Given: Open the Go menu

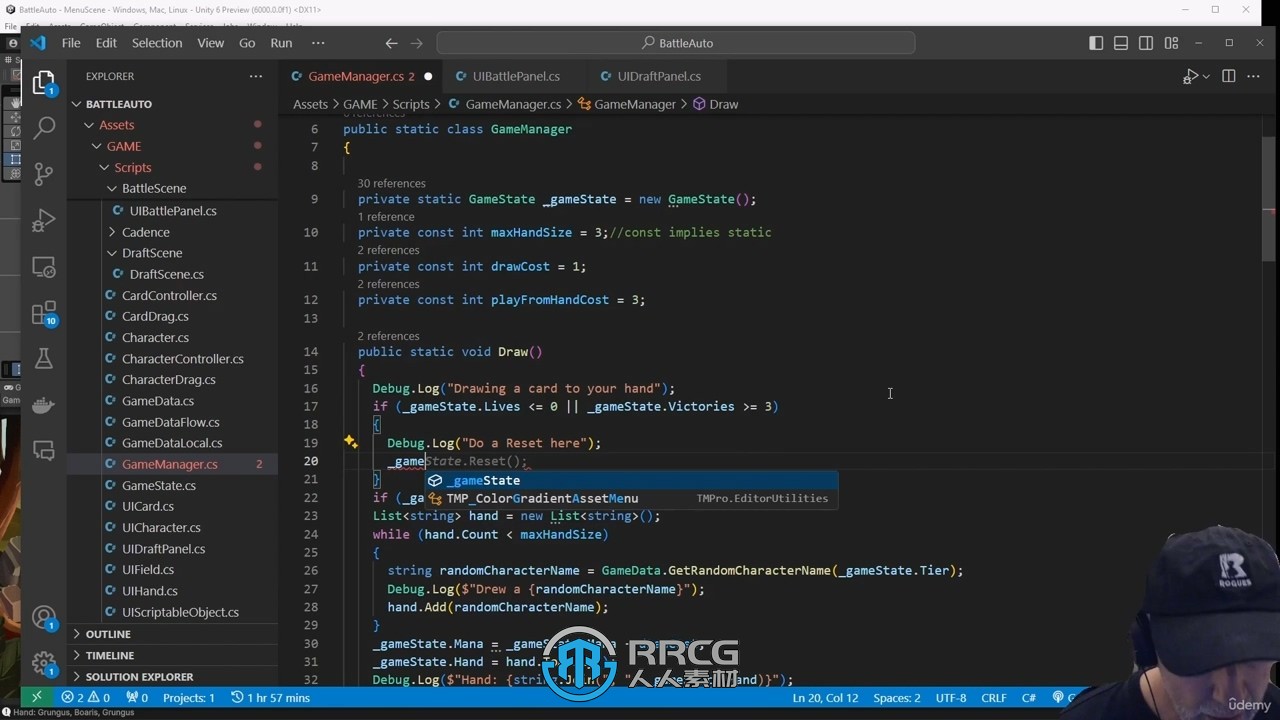Looking at the screenshot, I should 247,43.
